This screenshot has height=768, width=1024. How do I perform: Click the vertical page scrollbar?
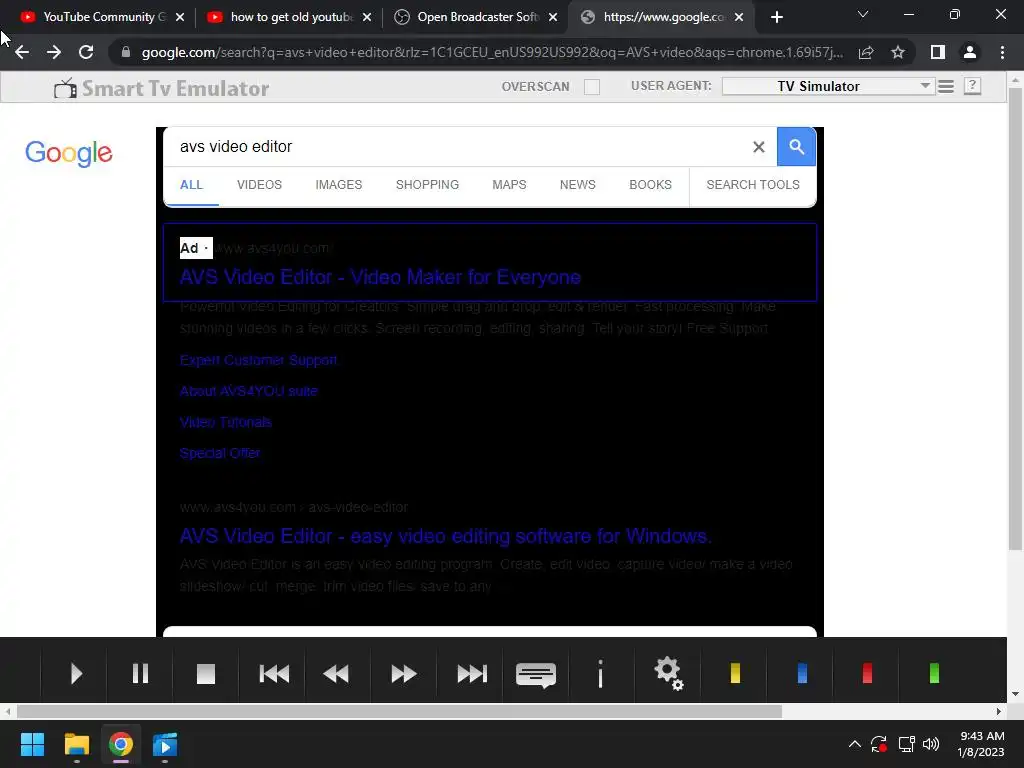[1015, 318]
